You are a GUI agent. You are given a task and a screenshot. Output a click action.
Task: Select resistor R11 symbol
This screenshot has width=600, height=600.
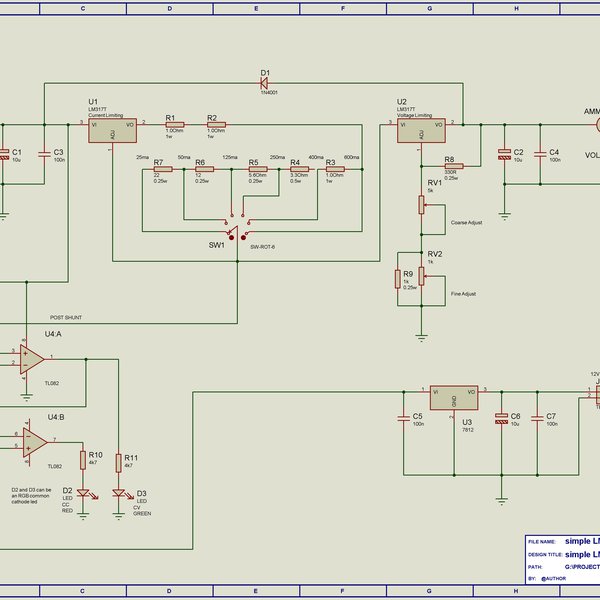pos(119,463)
